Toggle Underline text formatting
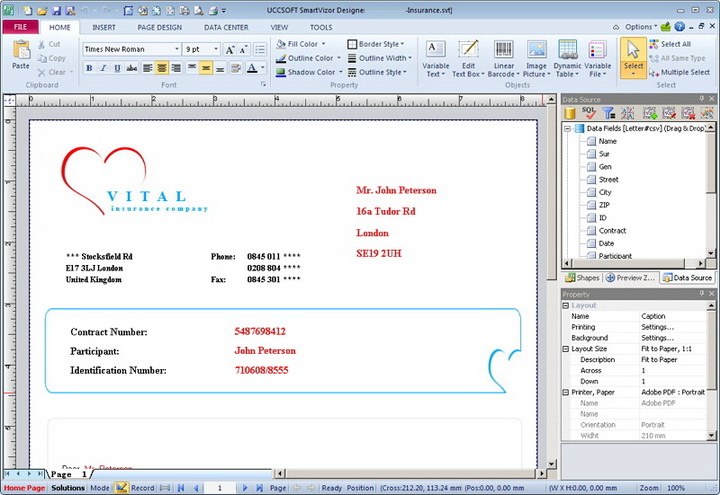 coord(117,68)
